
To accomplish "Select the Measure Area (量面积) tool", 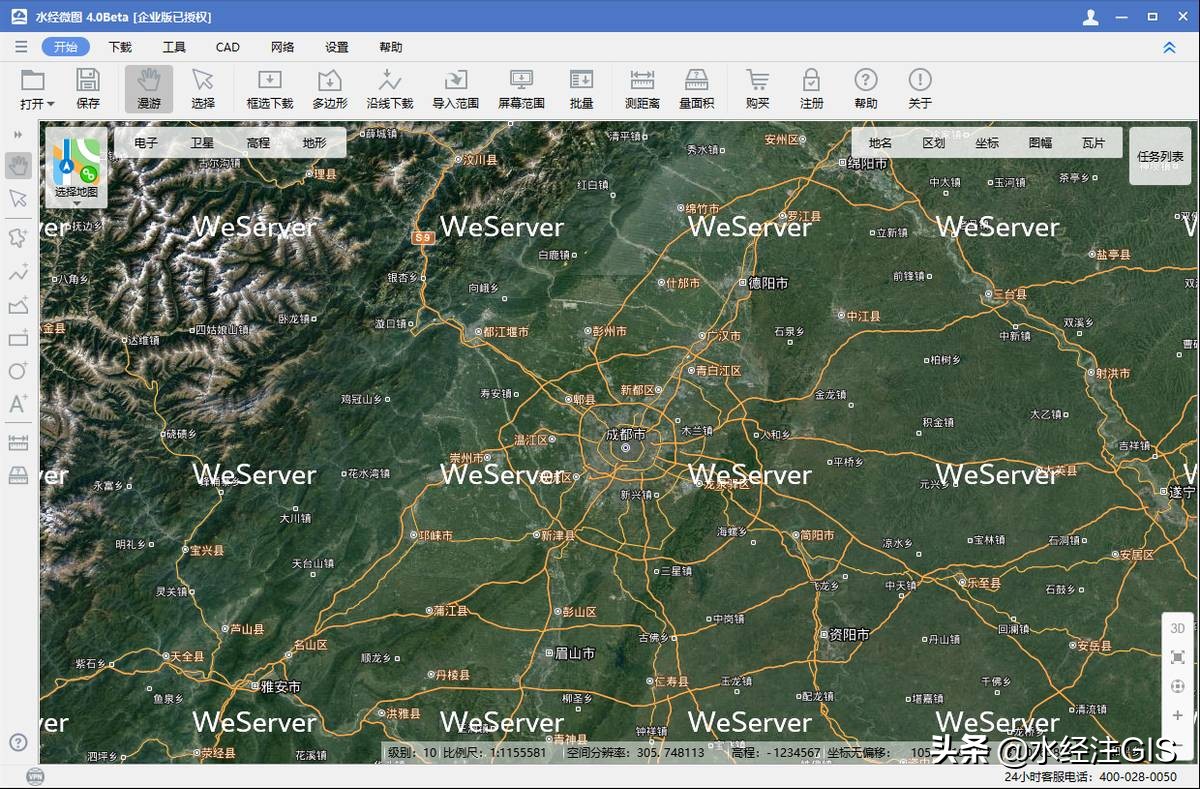I will tap(697, 88).
